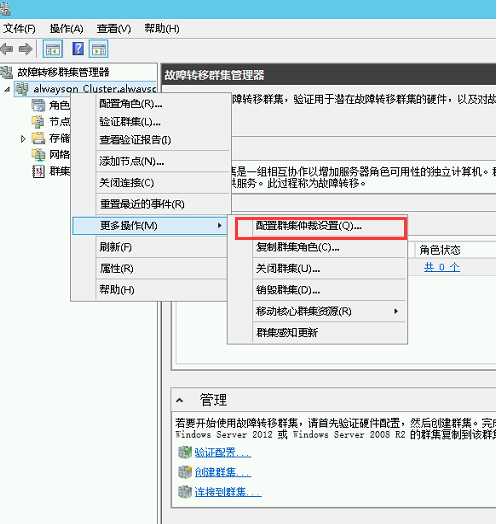Click the icon beside 连接到群集 link
The height and width of the screenshot is (524, 498).
(185, 492)
